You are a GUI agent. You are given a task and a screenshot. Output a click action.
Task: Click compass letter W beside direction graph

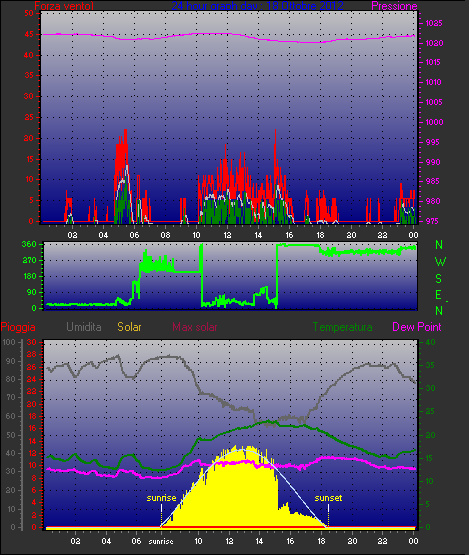coord(440,262)
